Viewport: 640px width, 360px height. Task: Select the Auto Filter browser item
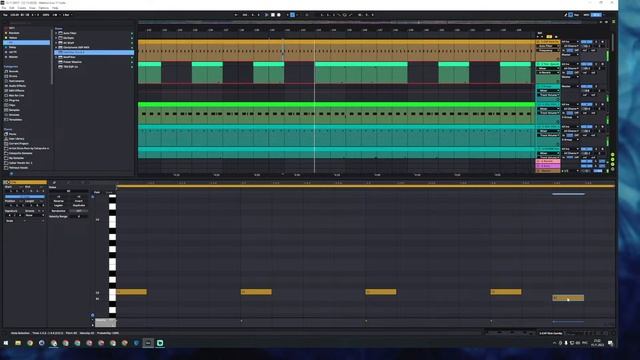(x=69, y=33)
